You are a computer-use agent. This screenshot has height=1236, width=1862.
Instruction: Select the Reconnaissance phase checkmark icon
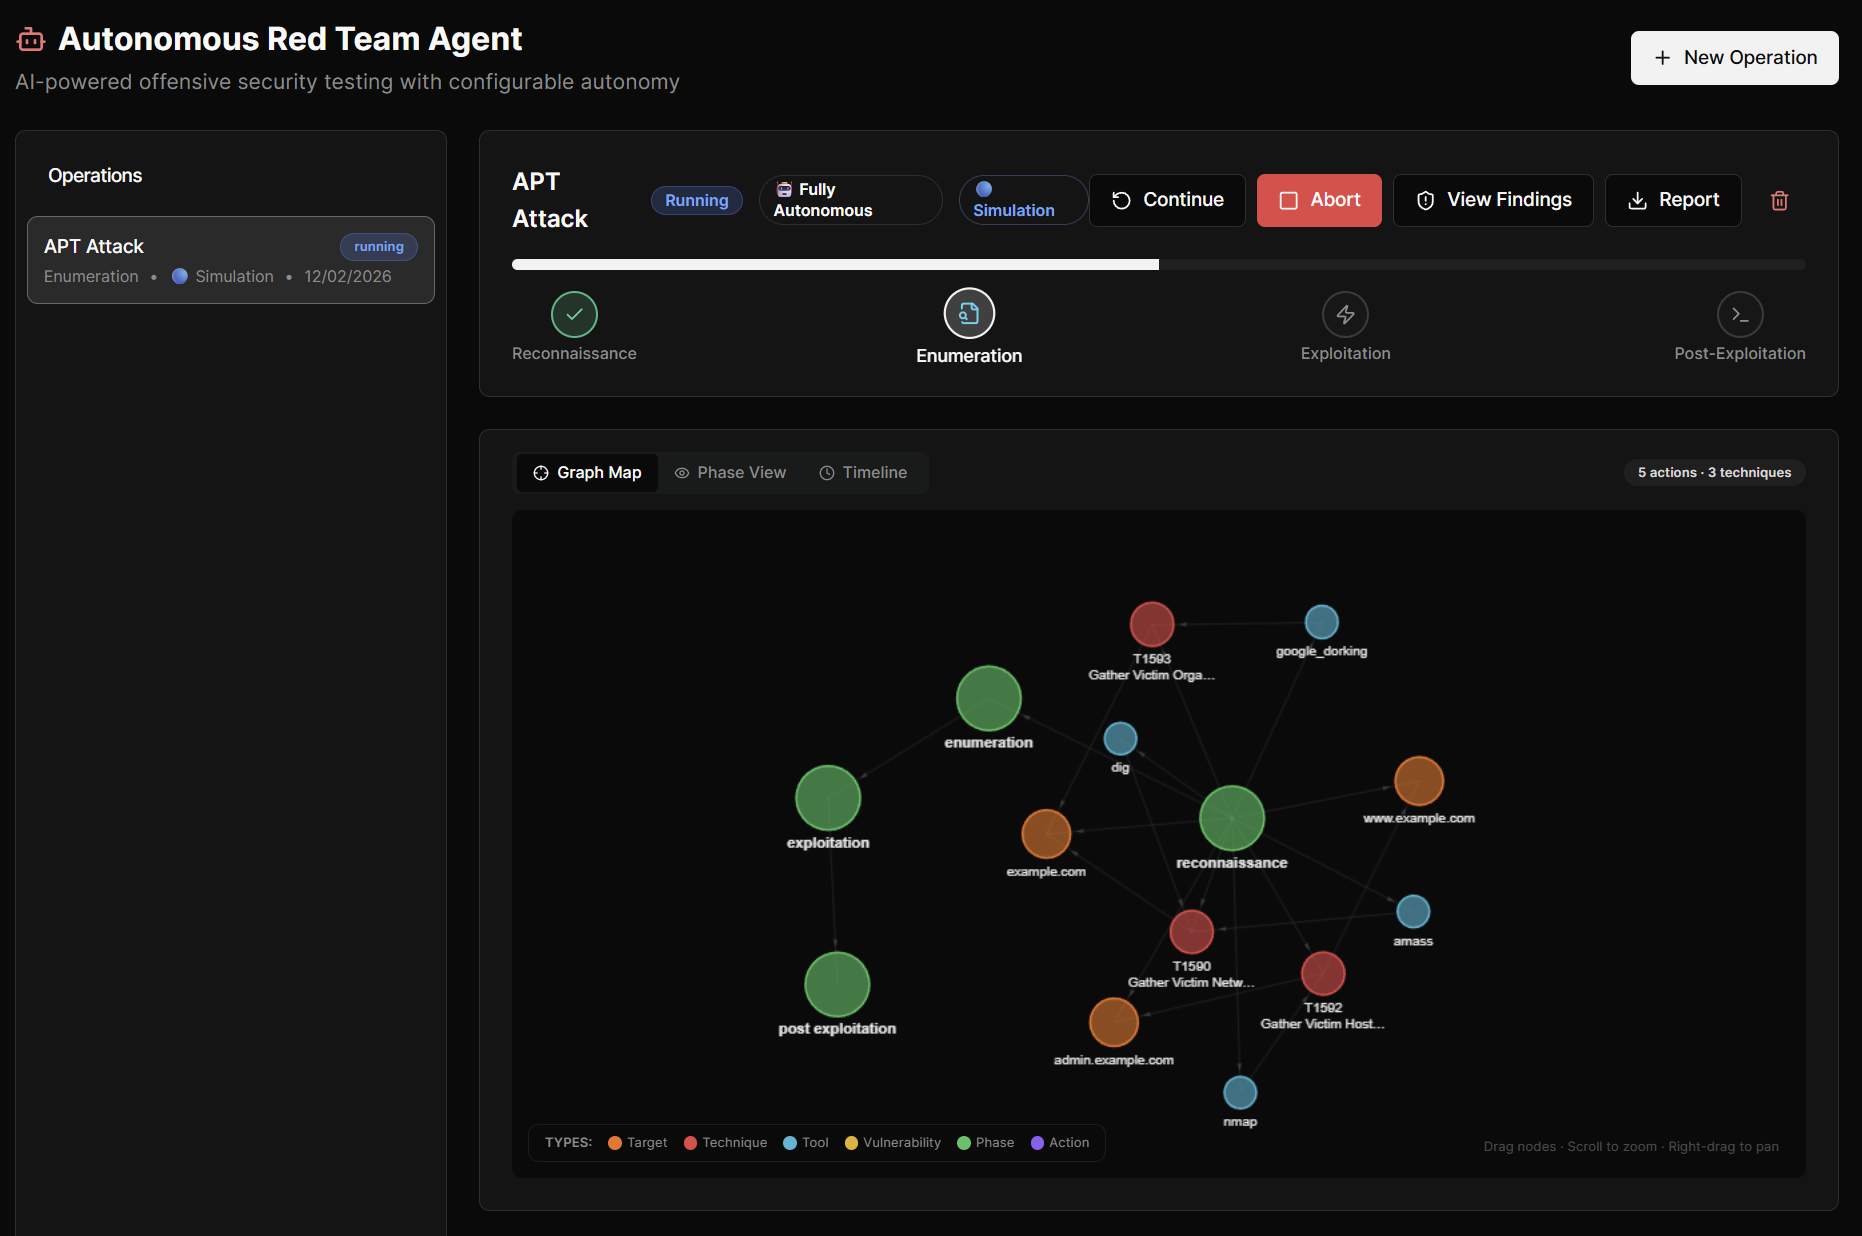click(574, 313)
